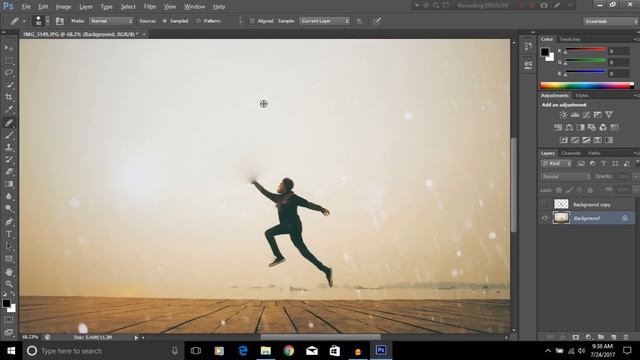
Task: Open the tool preset picker arrow
Action: pos(24,21)
